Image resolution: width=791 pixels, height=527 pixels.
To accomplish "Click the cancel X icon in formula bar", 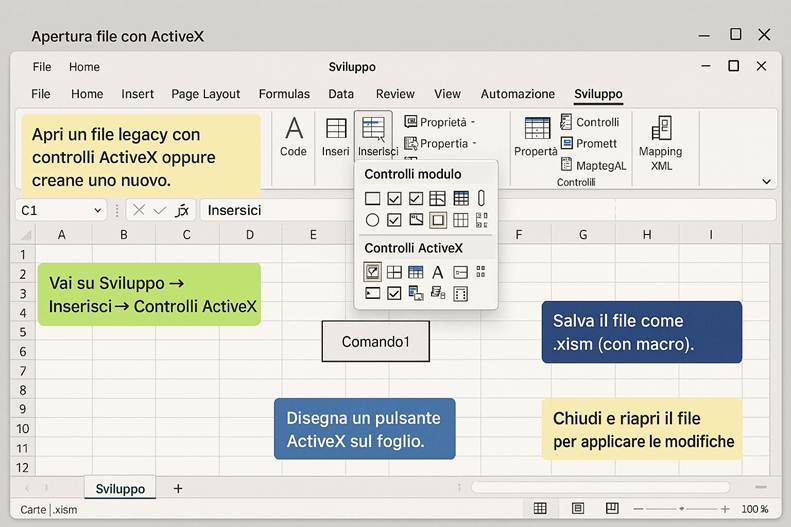I will click(x=138, y=210).
